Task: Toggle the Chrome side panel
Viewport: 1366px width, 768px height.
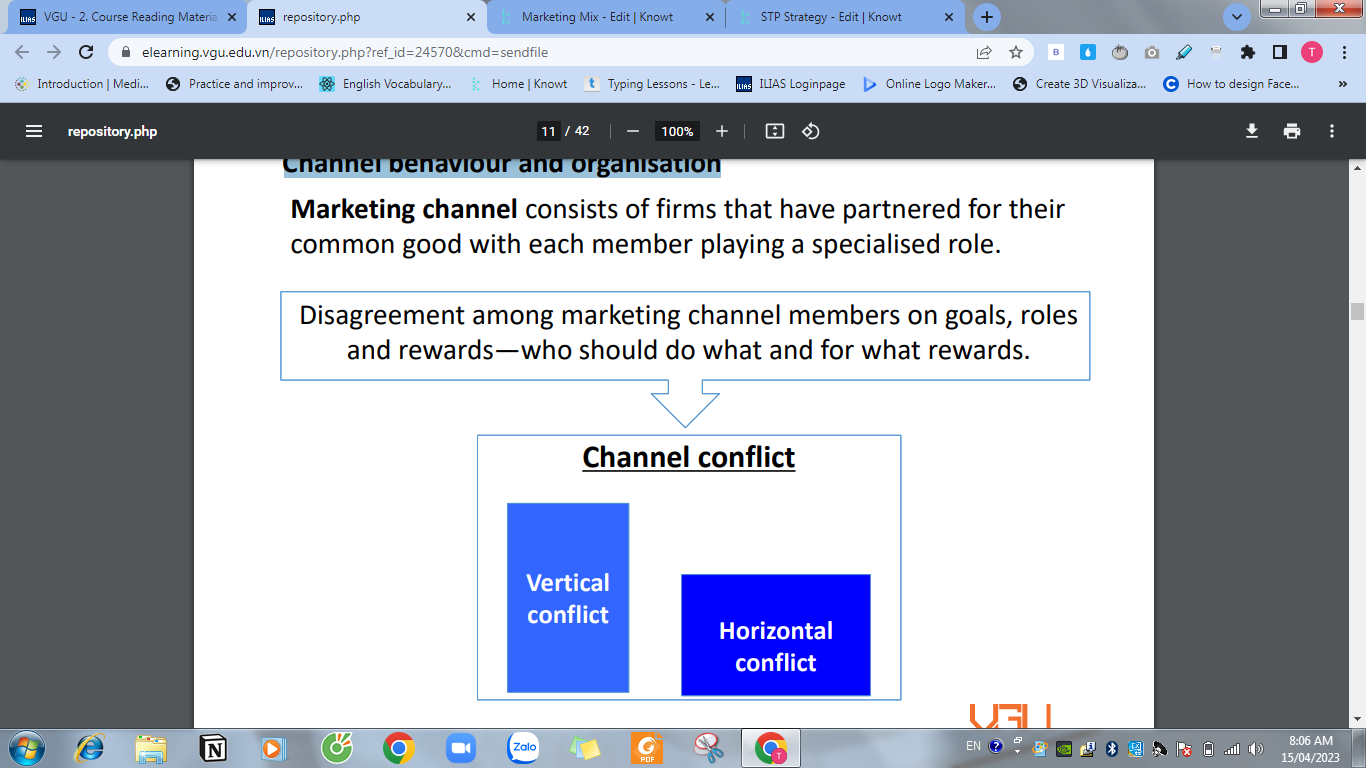Action: [x=1279, y=52]
